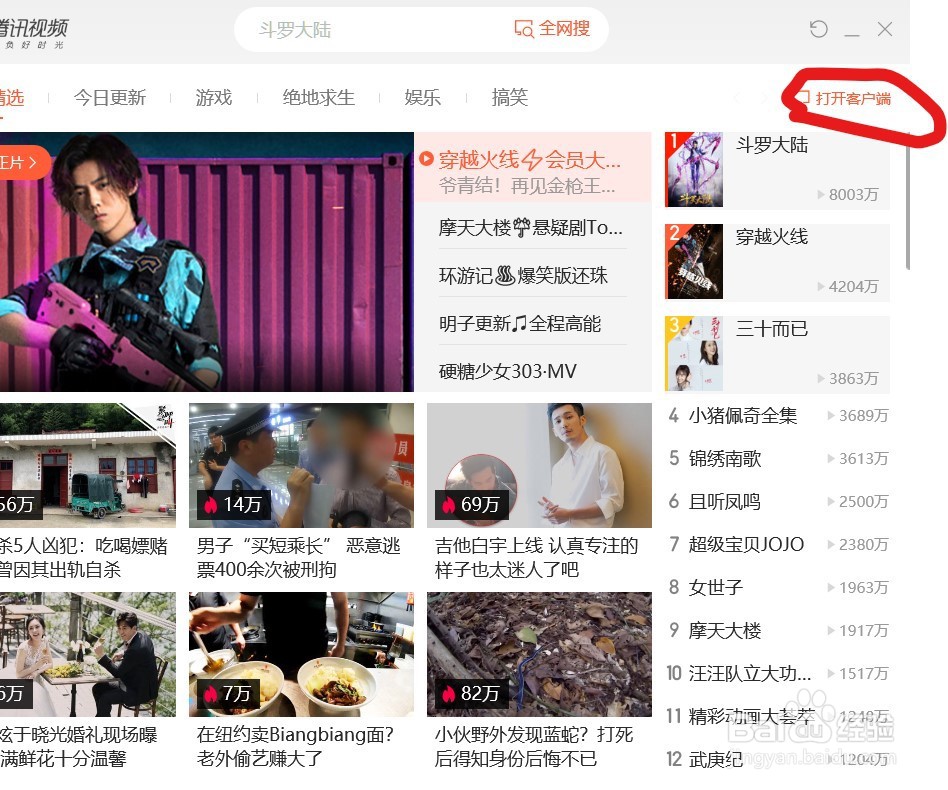Open 武庚纪 in ranking list

tap(715, 760)
